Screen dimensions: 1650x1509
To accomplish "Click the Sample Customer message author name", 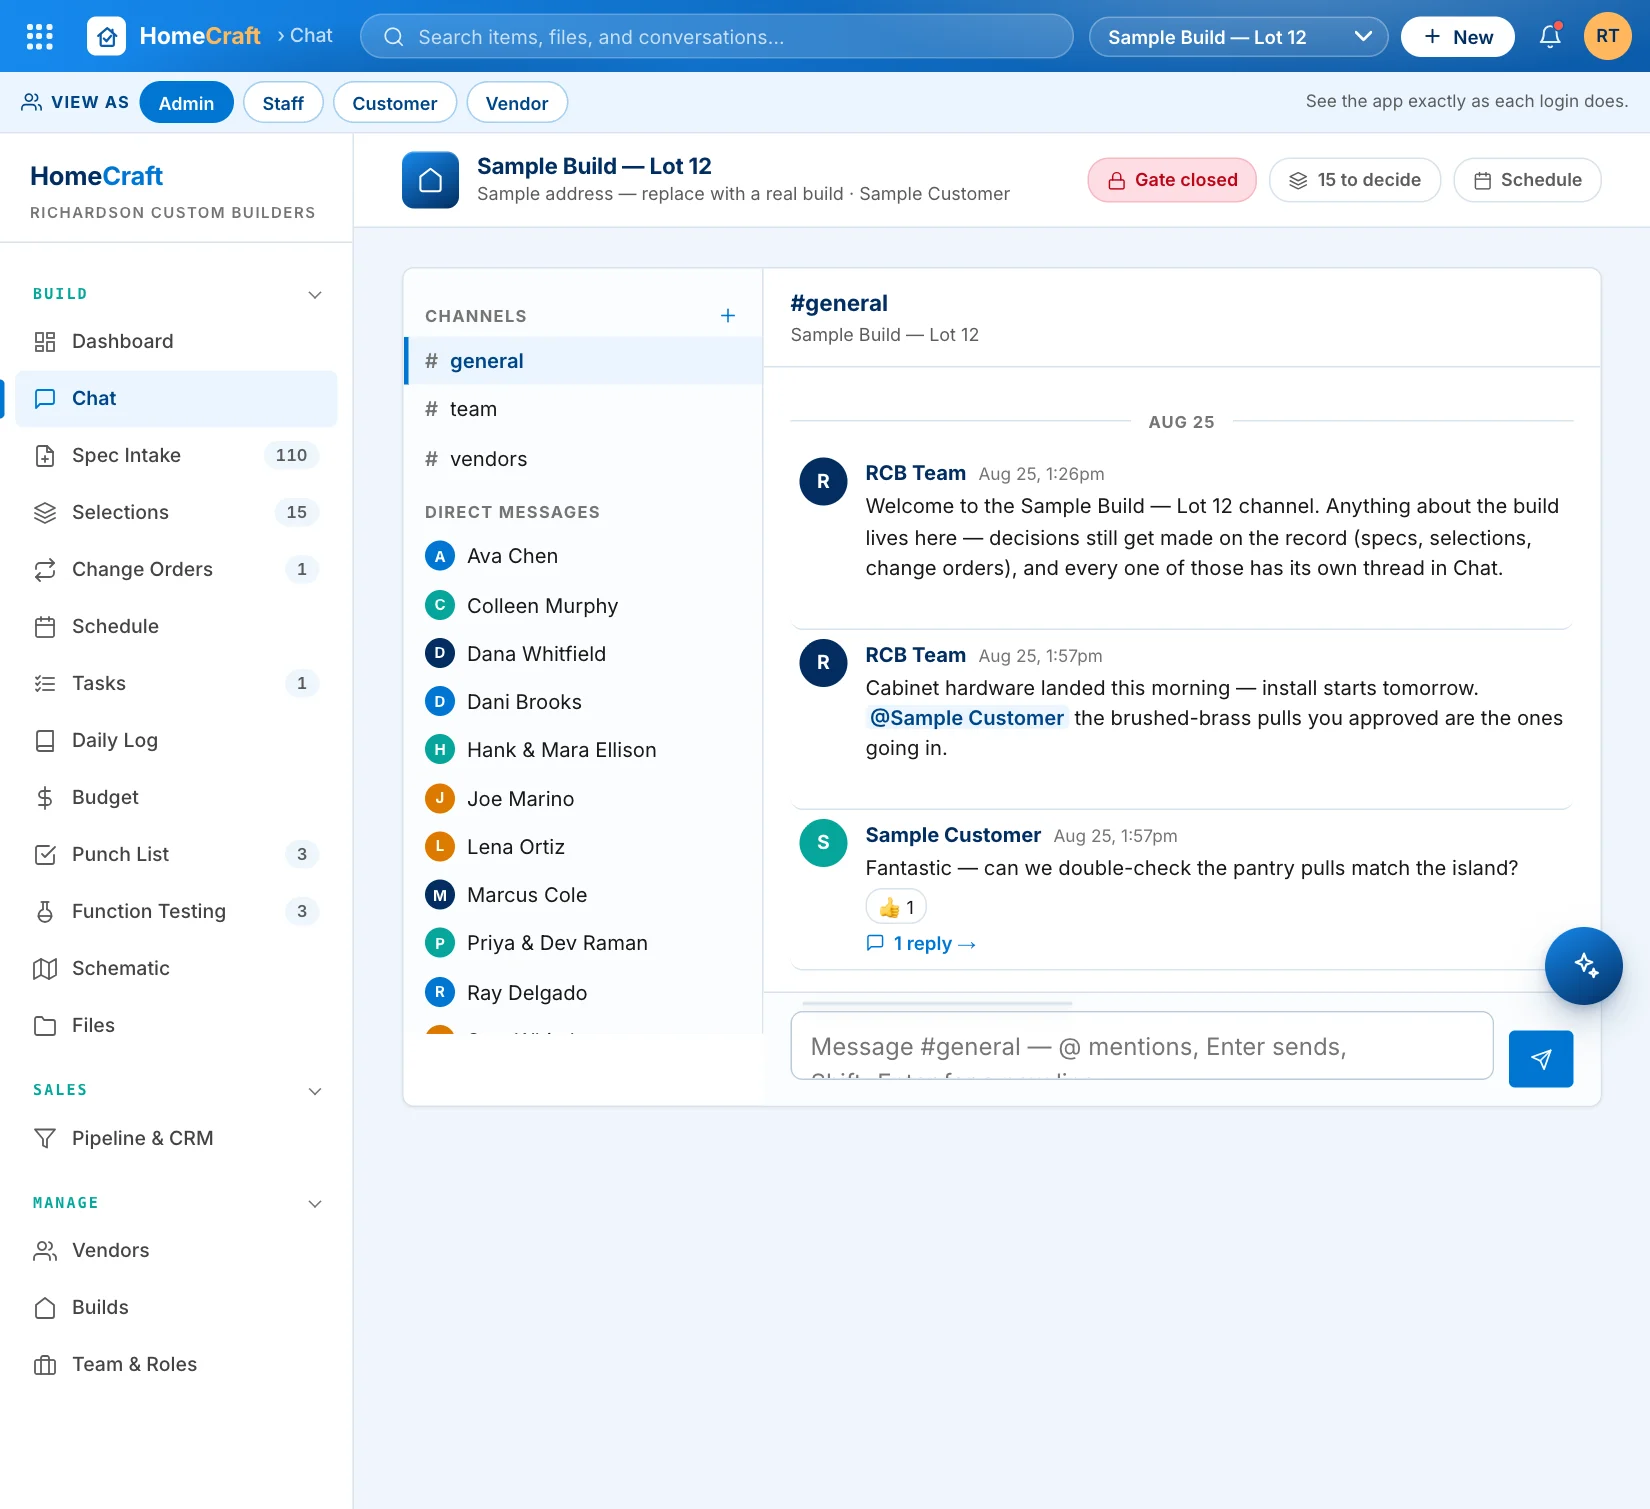I will tap(953, 835).
